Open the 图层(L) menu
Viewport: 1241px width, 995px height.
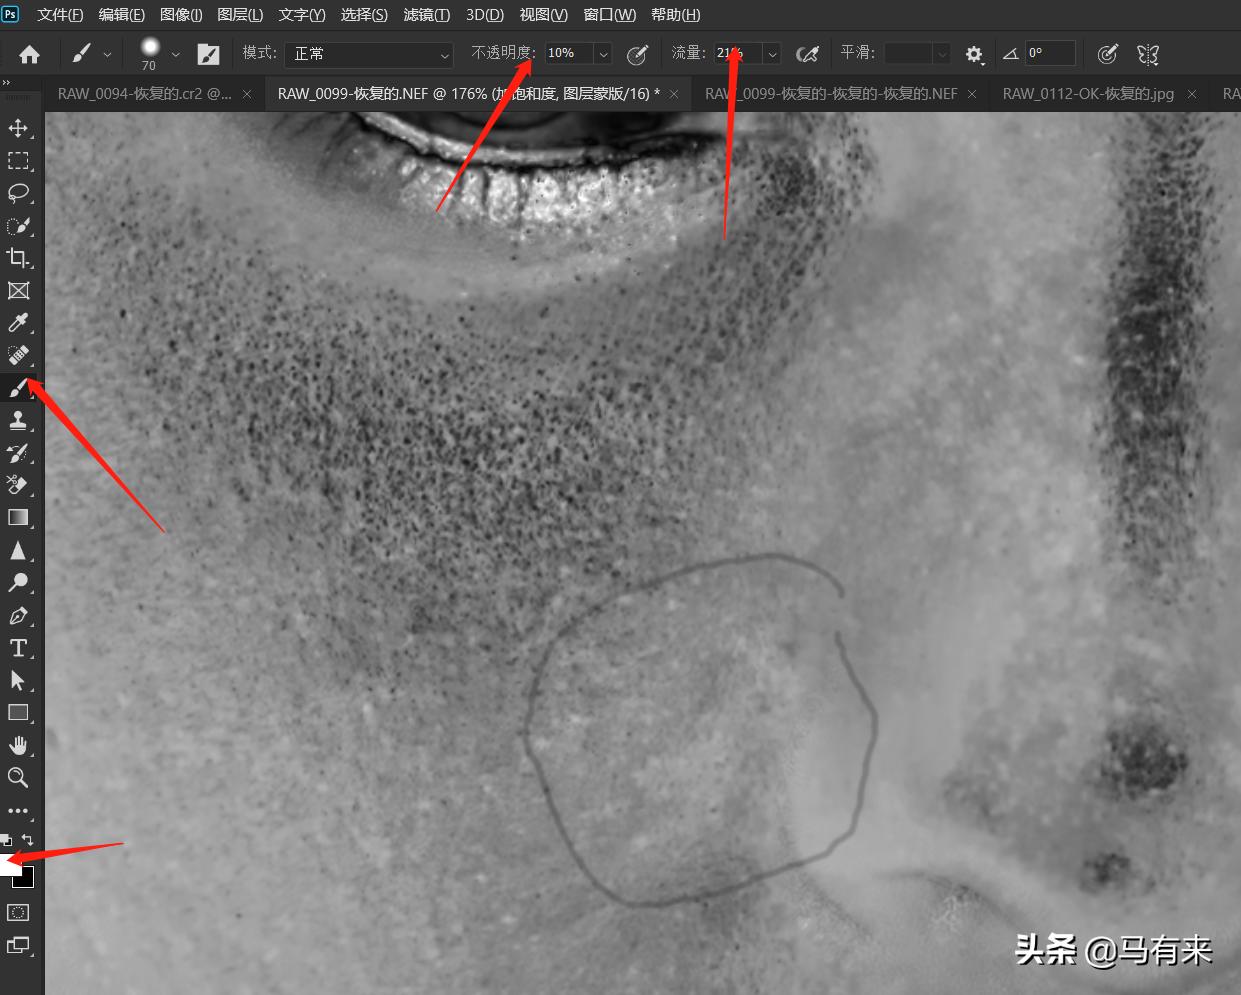240,15
